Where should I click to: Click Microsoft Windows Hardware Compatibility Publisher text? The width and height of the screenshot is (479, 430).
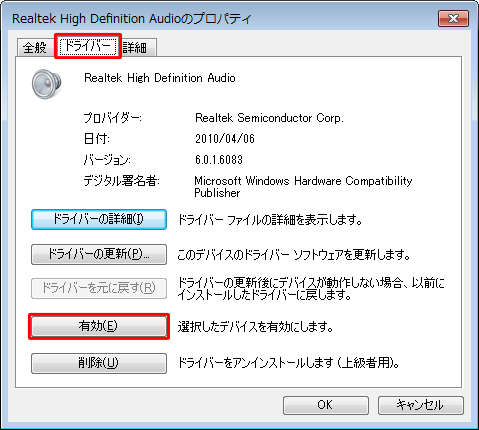[x=303, y=187]
